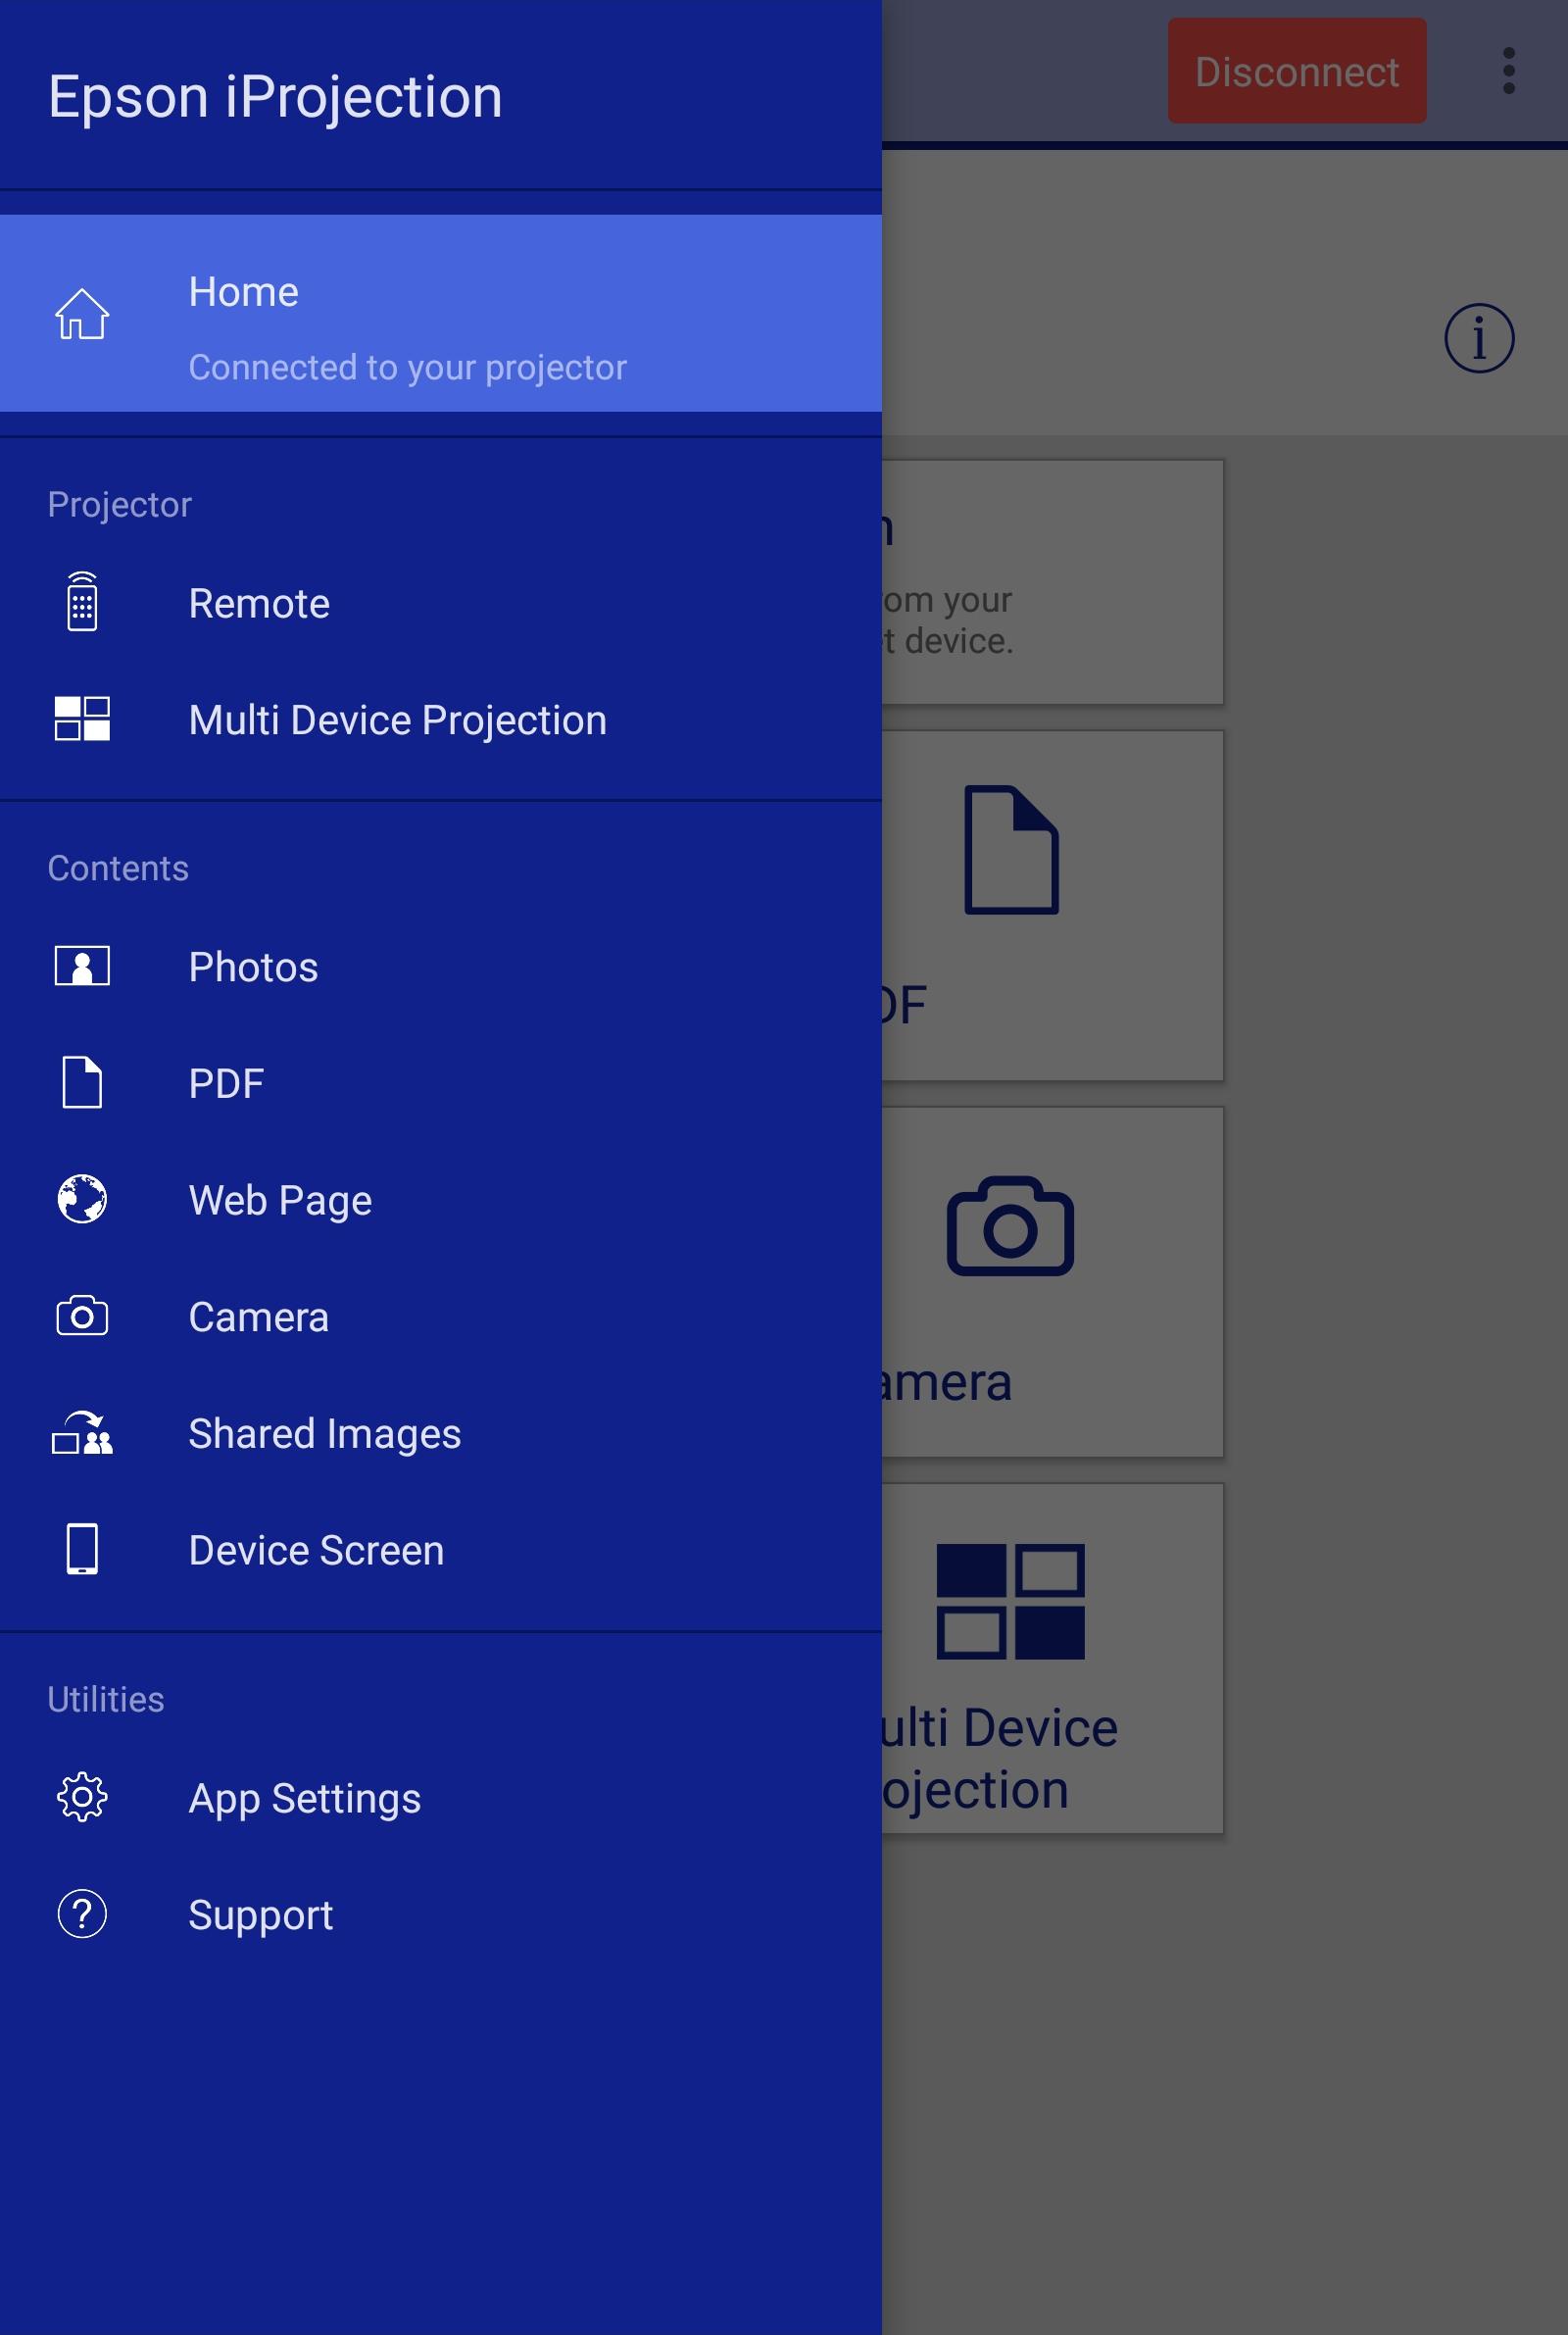Image resolution: width=1568 pixels, height=2335 pixels.
Task: Click the 'Connected to your projector' status text
Action: (407, 367)
